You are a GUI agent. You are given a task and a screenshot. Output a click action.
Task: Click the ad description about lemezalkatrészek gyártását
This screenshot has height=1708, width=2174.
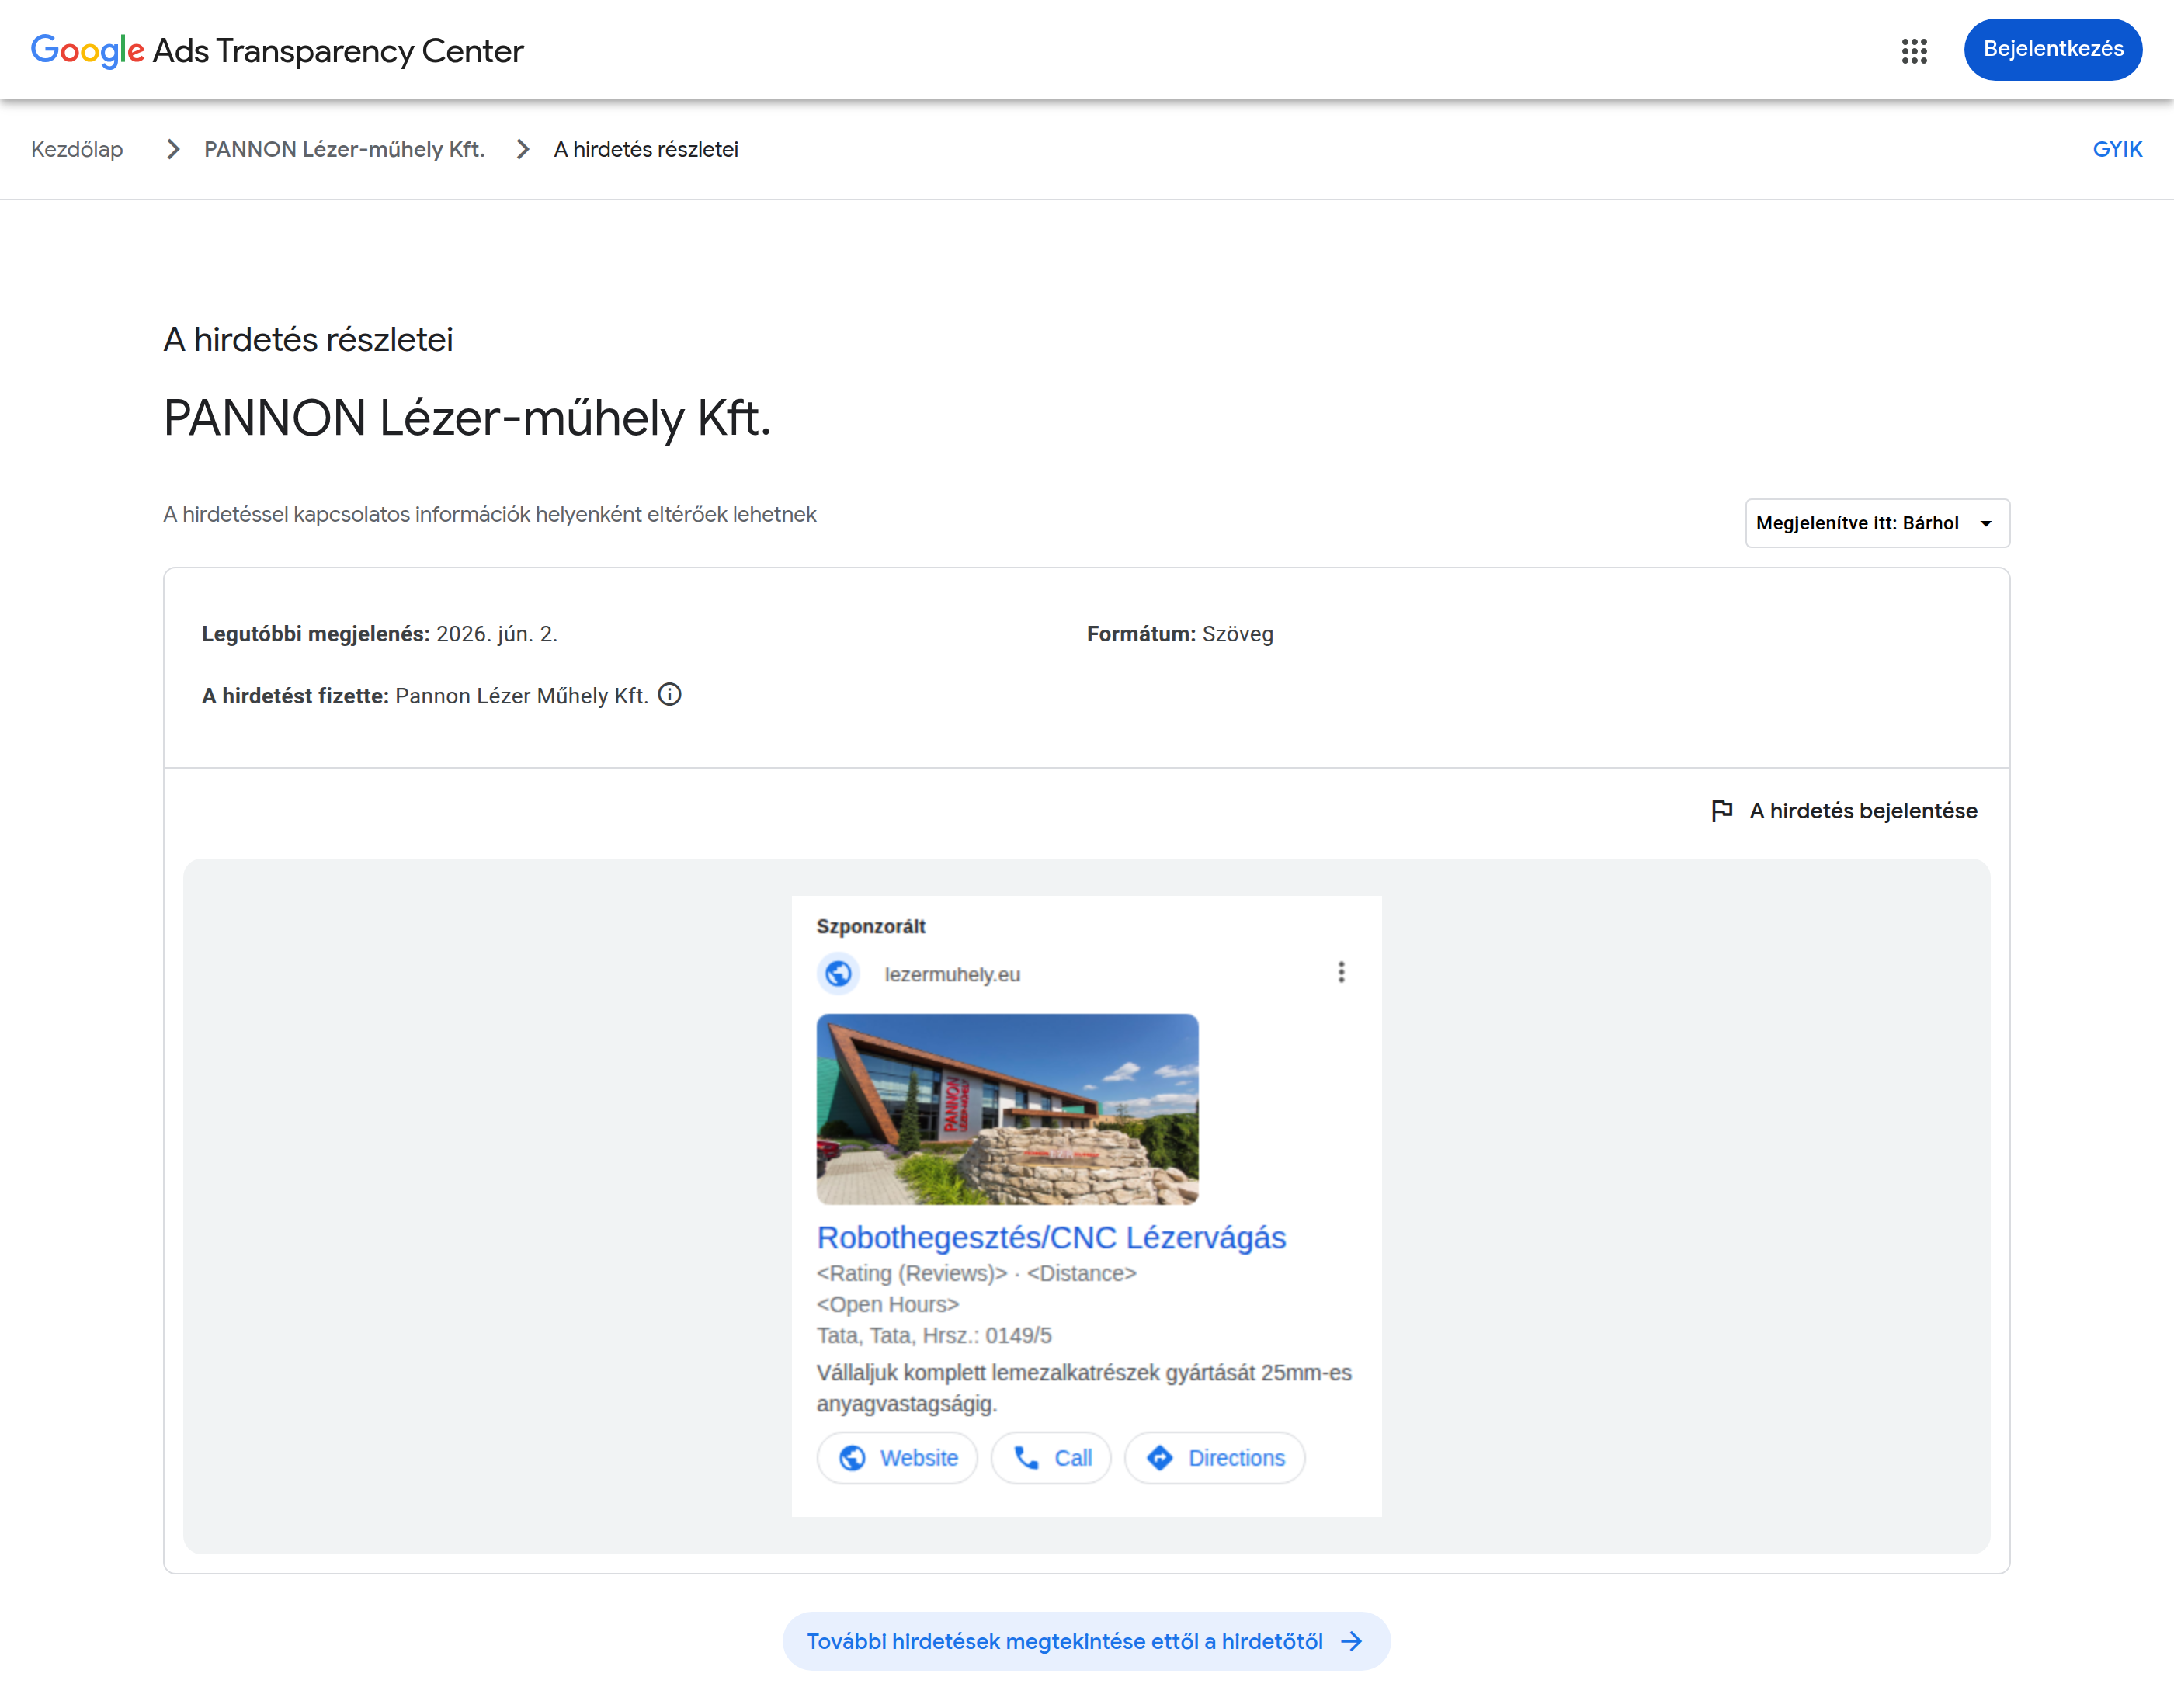point(1084,1388)
